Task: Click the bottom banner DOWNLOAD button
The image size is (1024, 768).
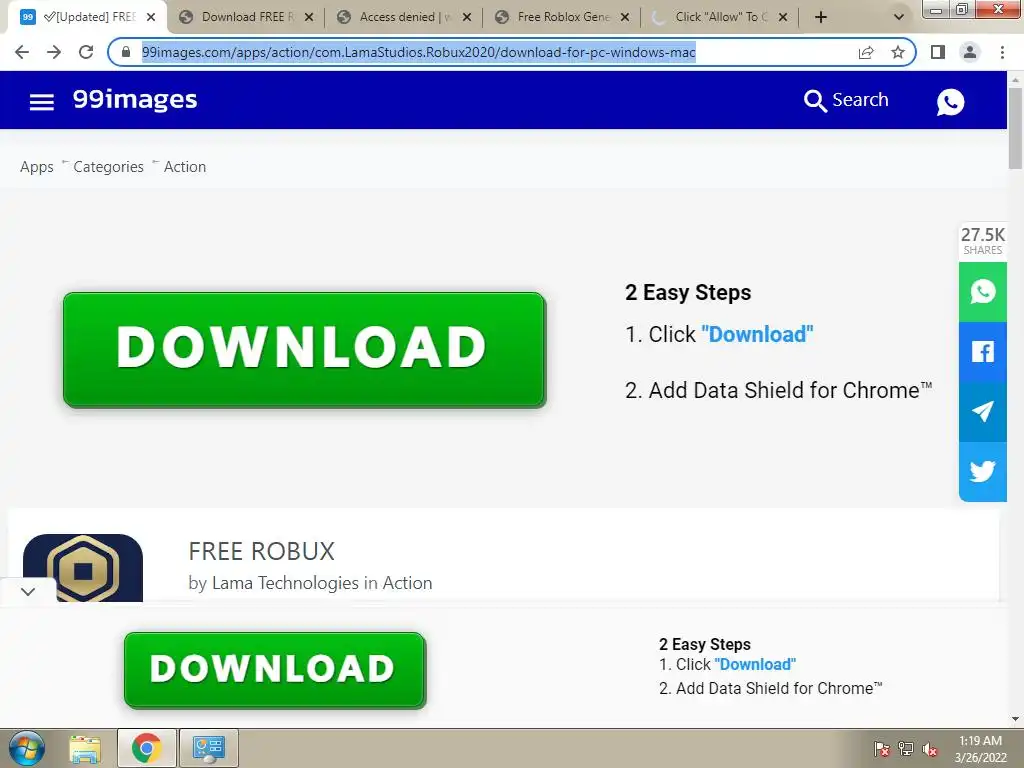Action: [275, 669]
